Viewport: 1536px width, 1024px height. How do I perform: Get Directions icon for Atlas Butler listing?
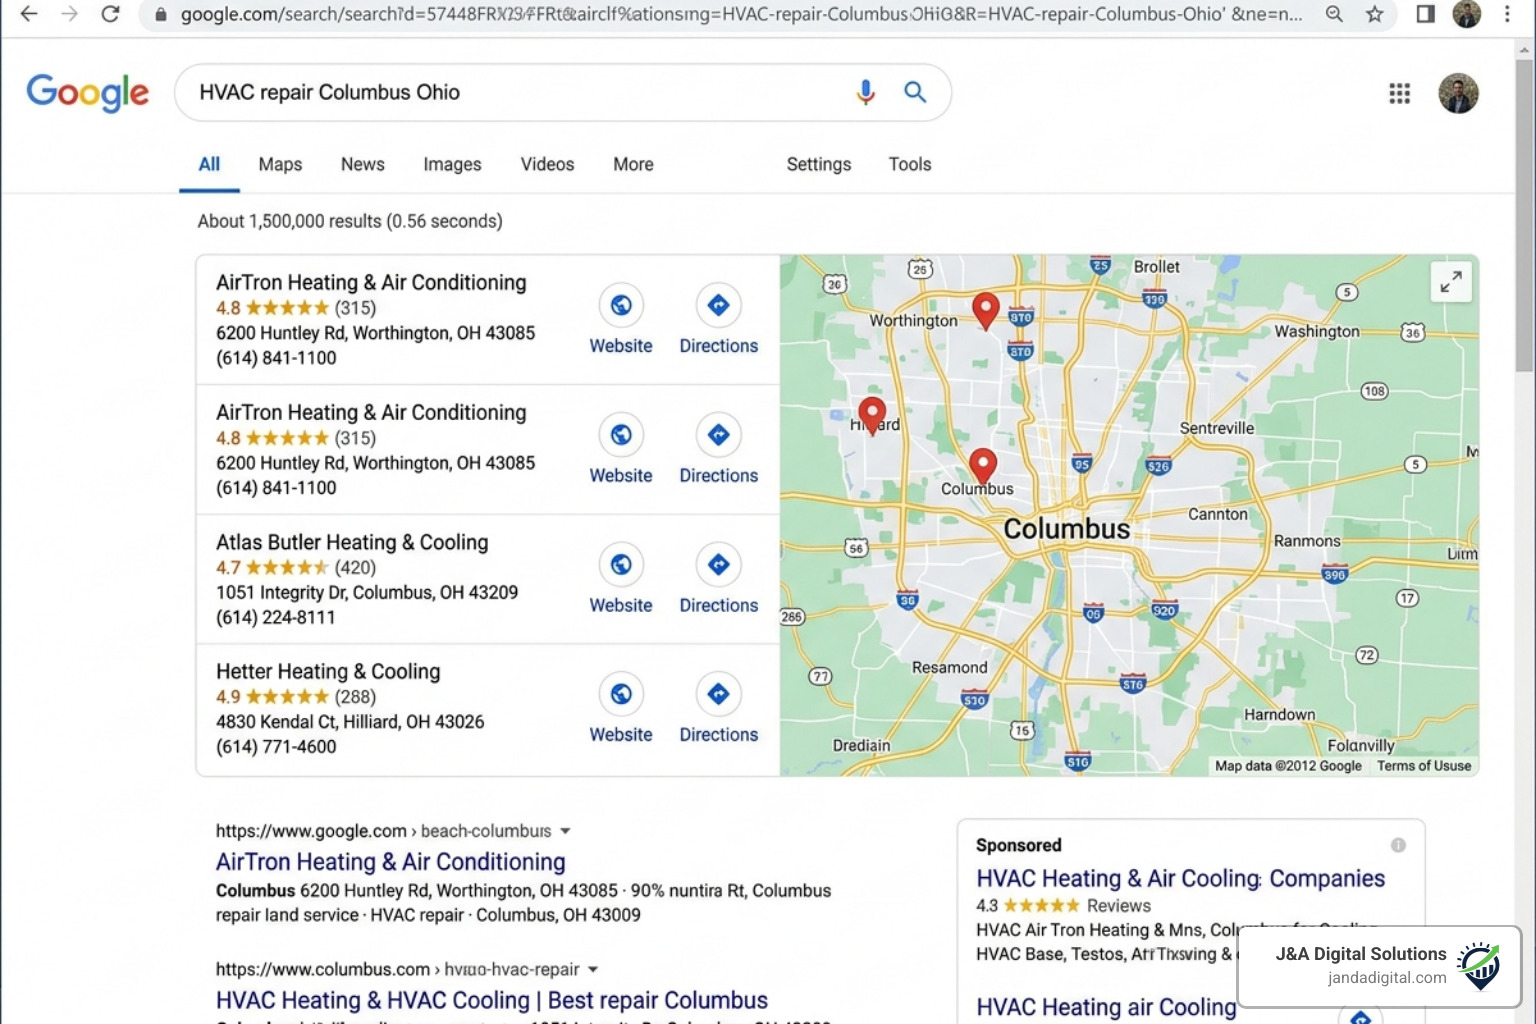[718, 565]
